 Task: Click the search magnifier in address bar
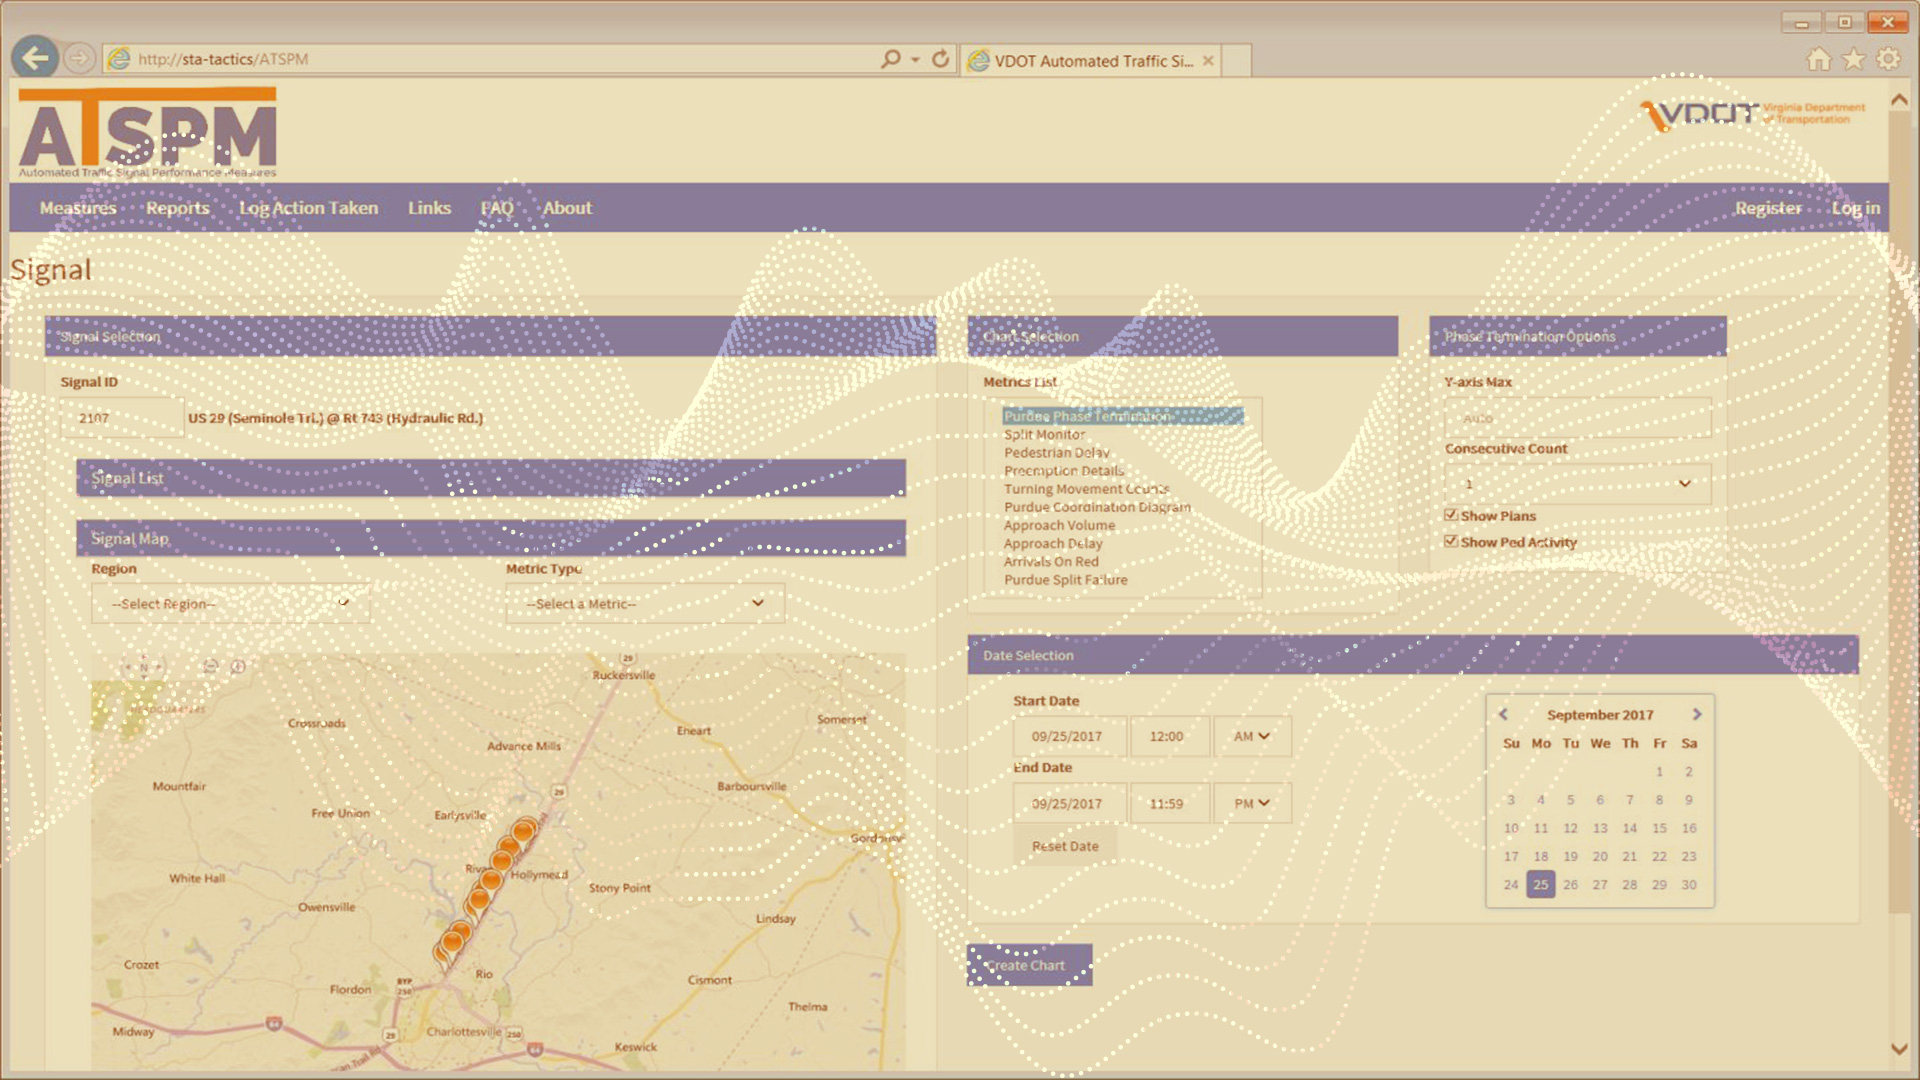tap(890, 60)
